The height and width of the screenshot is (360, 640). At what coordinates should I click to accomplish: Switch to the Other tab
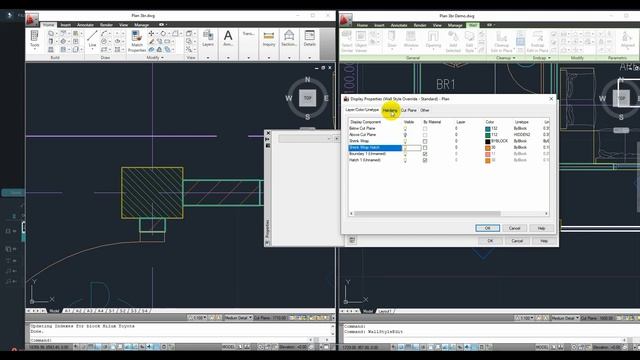point(424,110)
